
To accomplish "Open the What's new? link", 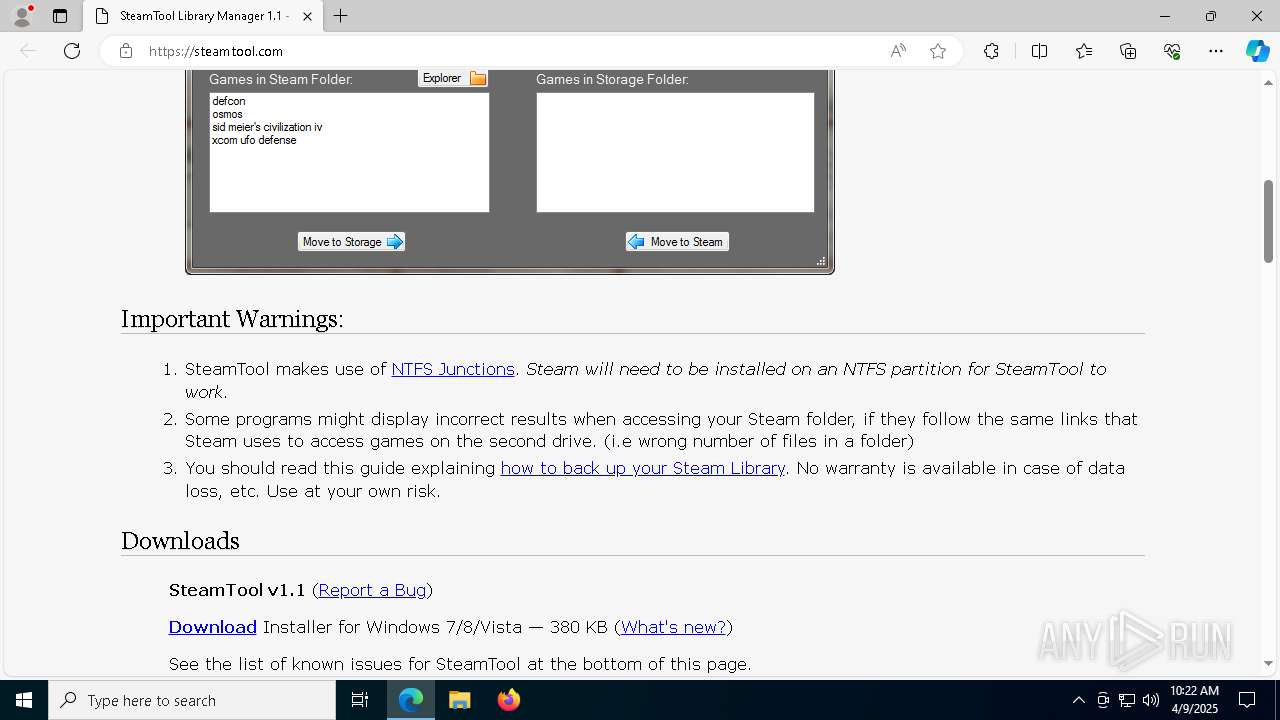I will [x=673, y=627].
